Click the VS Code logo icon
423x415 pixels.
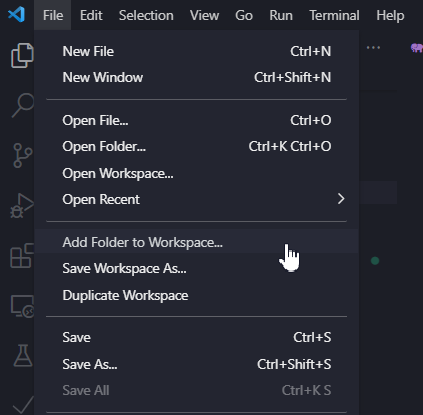16,15
